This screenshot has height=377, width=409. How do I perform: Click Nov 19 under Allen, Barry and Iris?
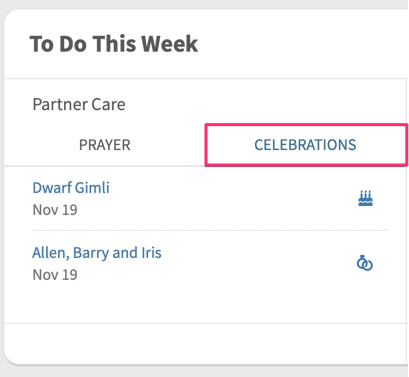pyautogui.click(x=55, y=275)
